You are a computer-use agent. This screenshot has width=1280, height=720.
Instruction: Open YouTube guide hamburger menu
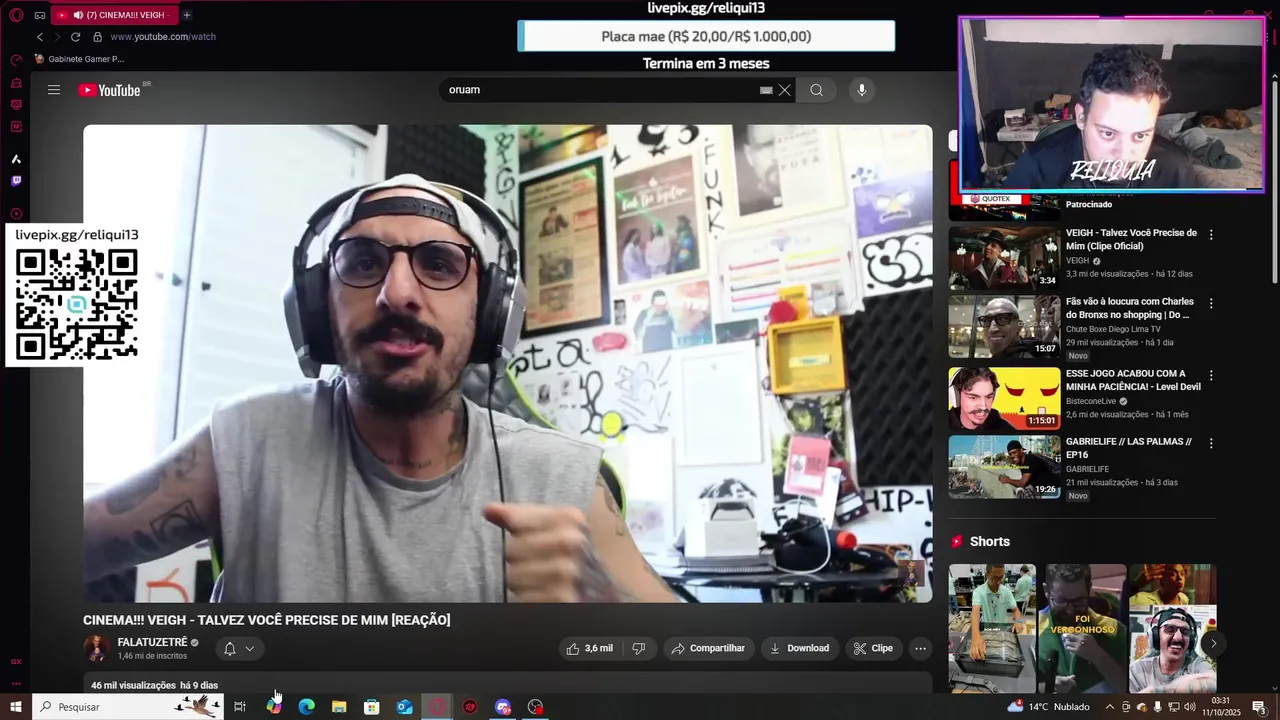coord(54,90)
